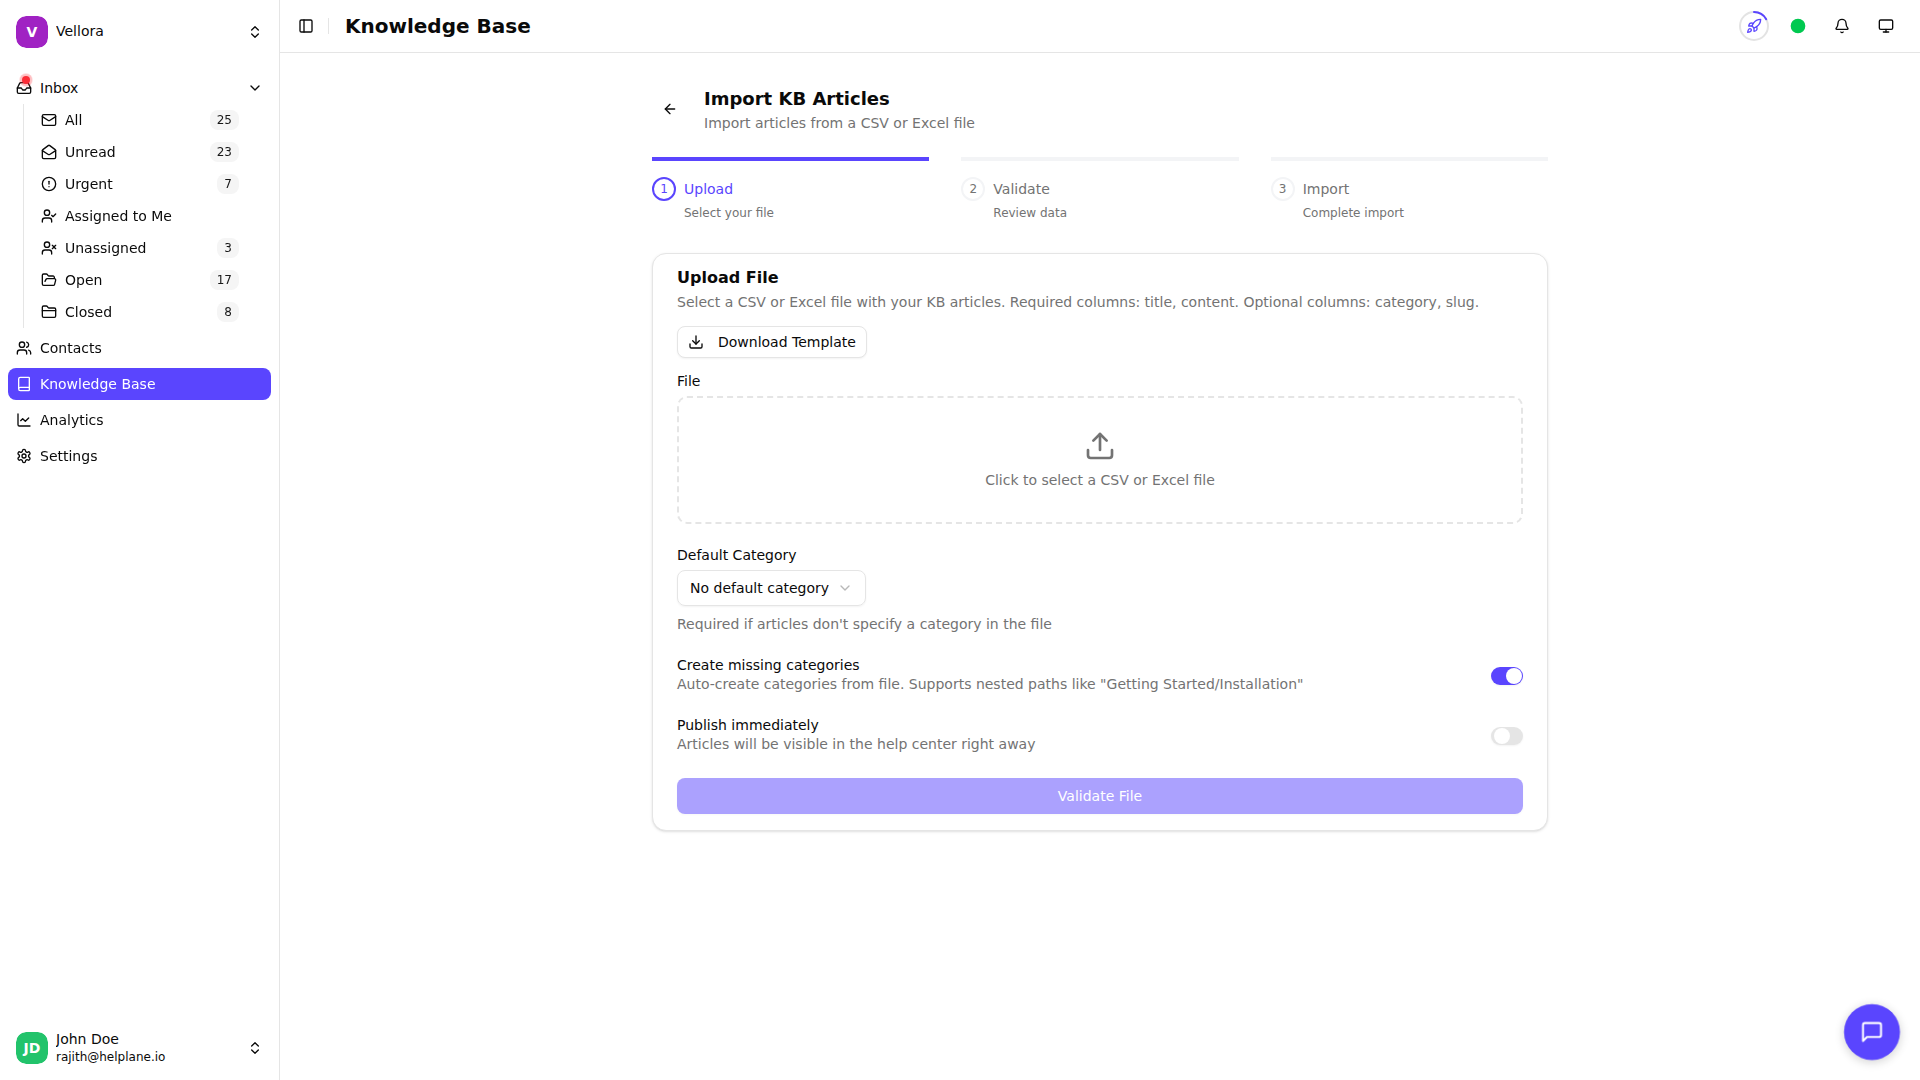Click the Validate step label
The image size is (1920, 1080).
(x=1021, y=189)
